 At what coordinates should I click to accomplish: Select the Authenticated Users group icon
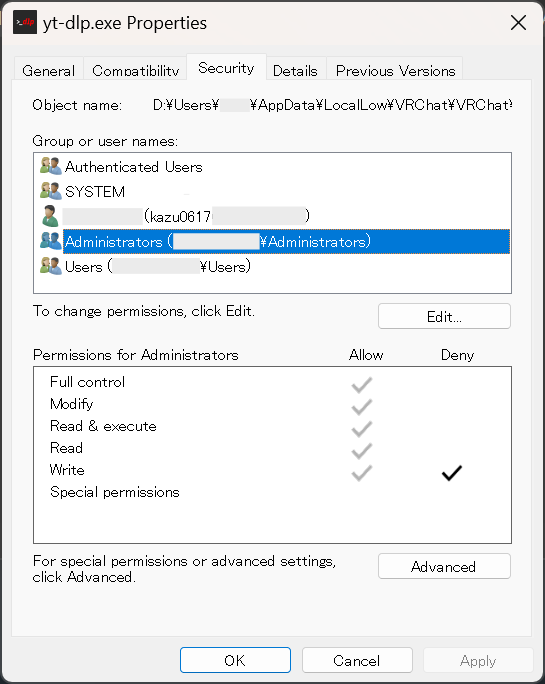tap(51, 167)
